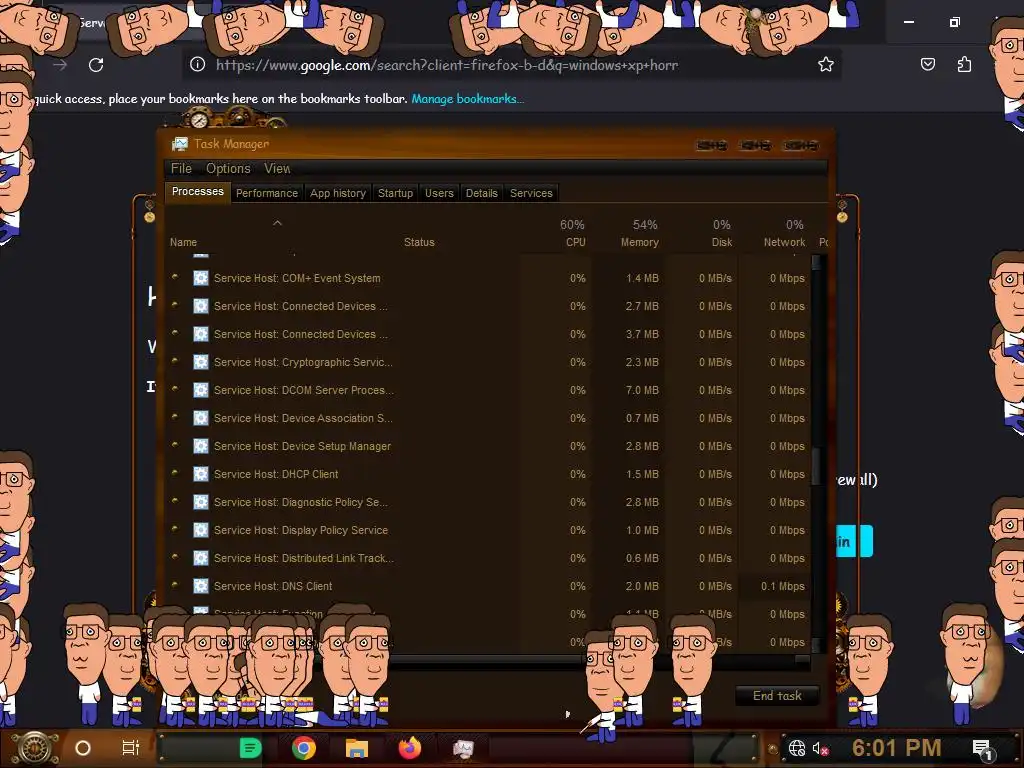1024x768 pixels.
Task: Click the Firefox address bar URL
Action: (447, 65)
